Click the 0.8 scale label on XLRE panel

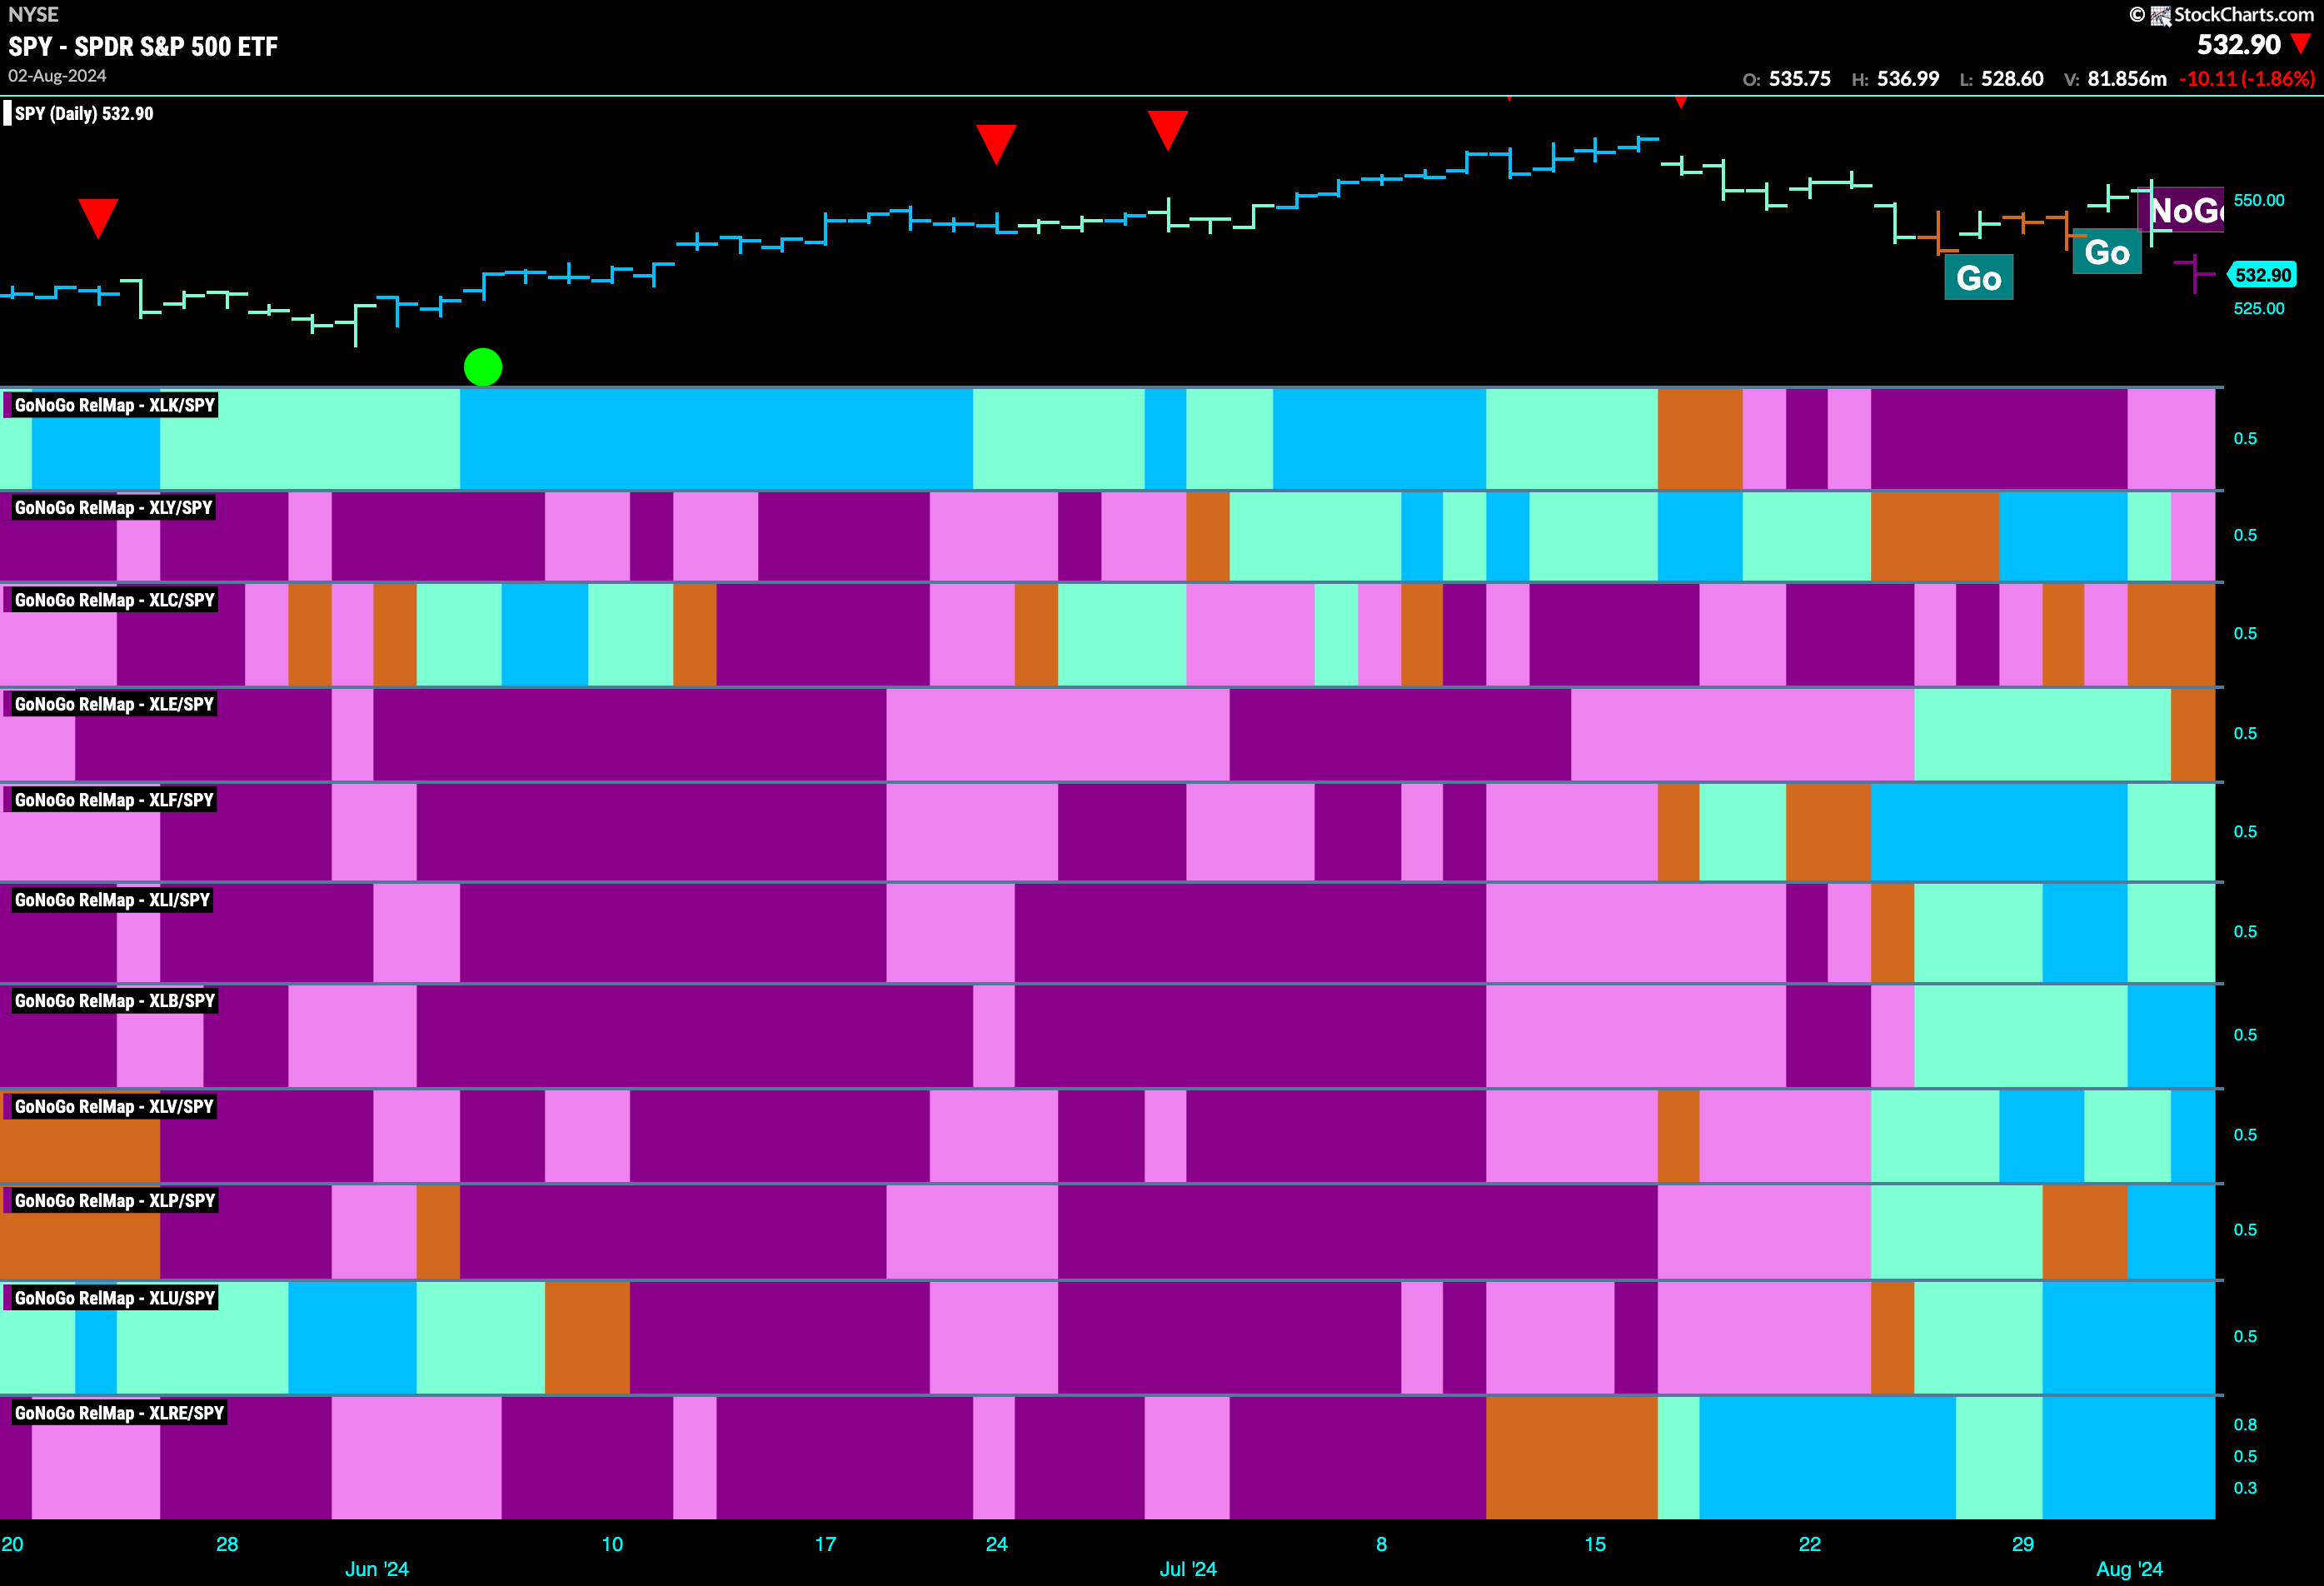[2245, 1424]
